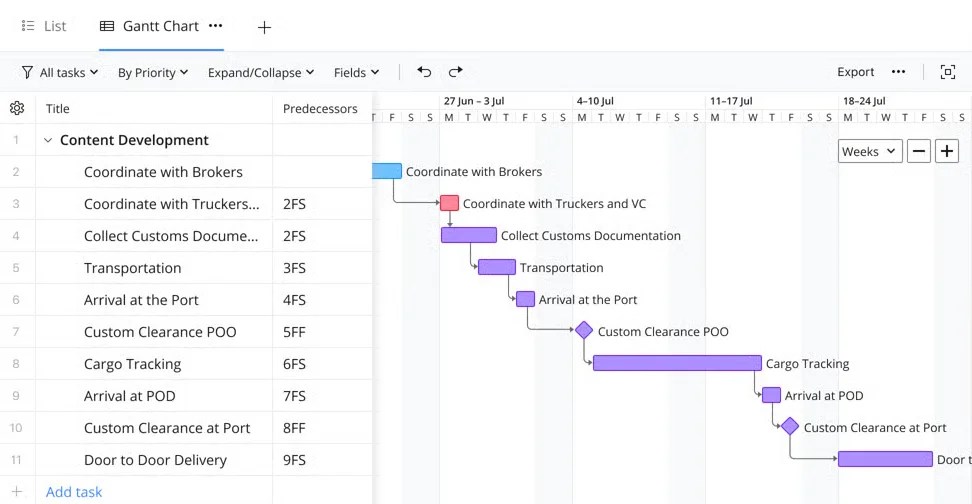Open the All tasks filter dropdown
This screenshot has width=972, height=504.
(x=60, y=73)
